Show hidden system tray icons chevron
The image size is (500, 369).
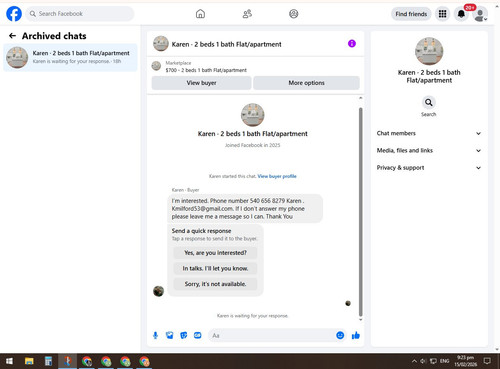(414, 361)
